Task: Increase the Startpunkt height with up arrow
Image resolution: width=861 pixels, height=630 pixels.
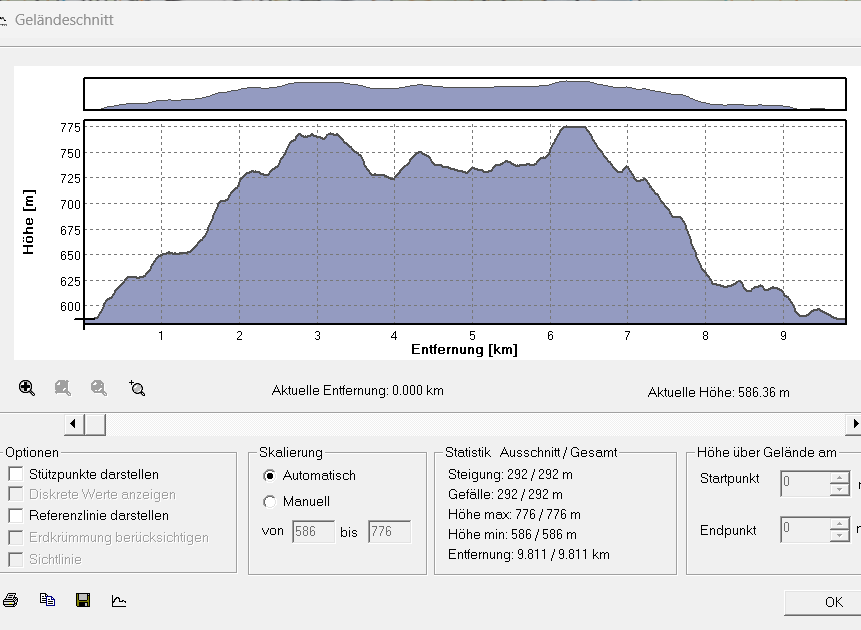Action: [x=840, y=478]
